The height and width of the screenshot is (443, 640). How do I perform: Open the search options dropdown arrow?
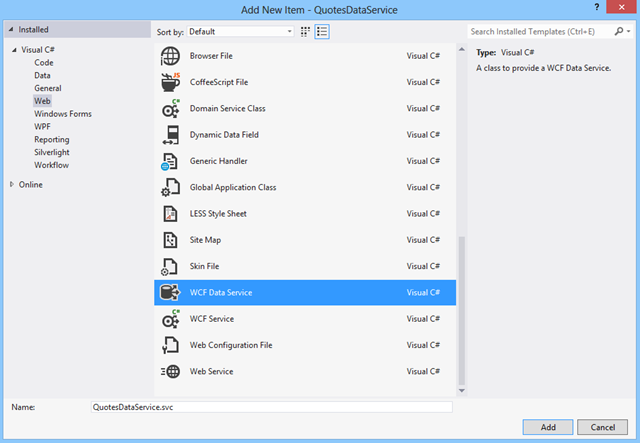click(x=629, y=31)
